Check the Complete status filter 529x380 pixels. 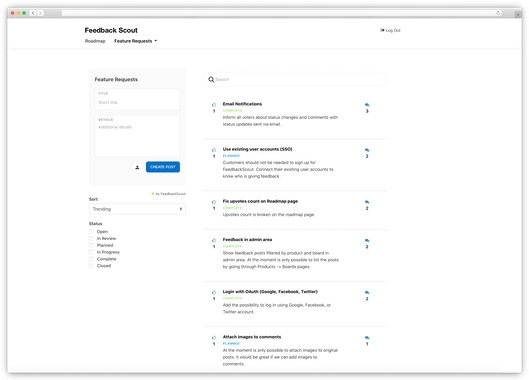[91, 259]
